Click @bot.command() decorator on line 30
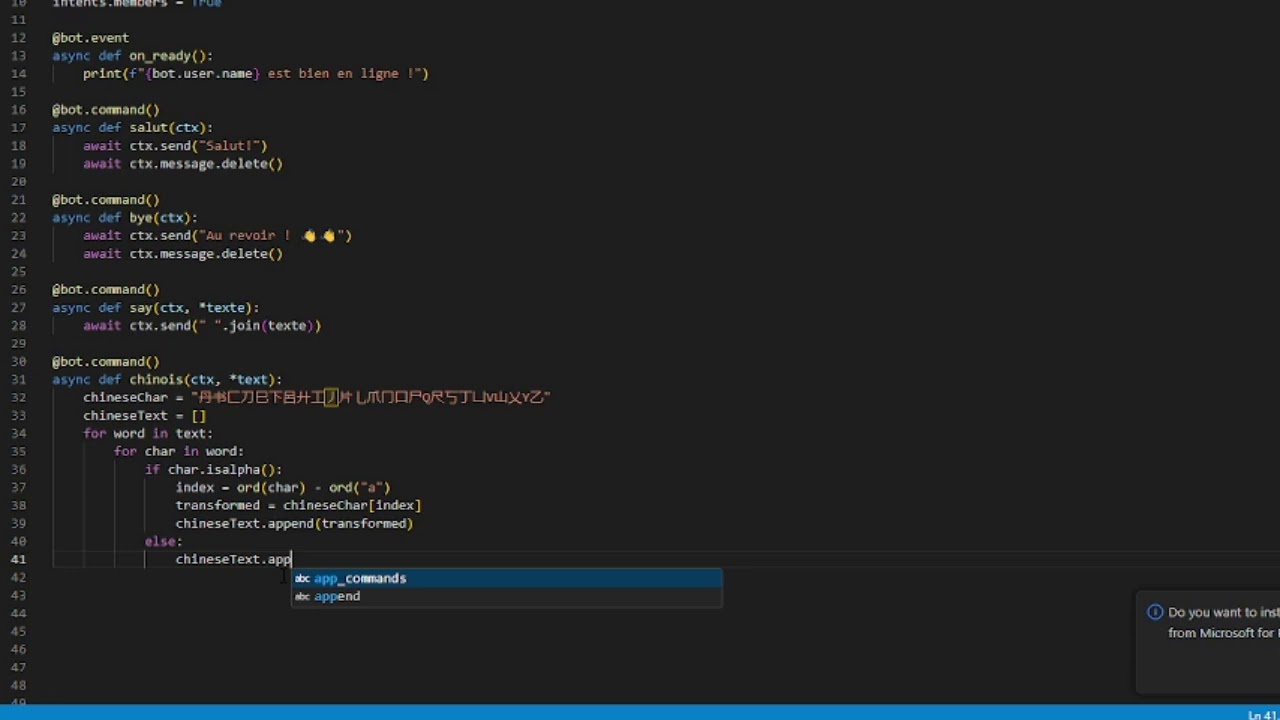The height and width of the screenshot is (720, 1280). [x=106, y=362]
